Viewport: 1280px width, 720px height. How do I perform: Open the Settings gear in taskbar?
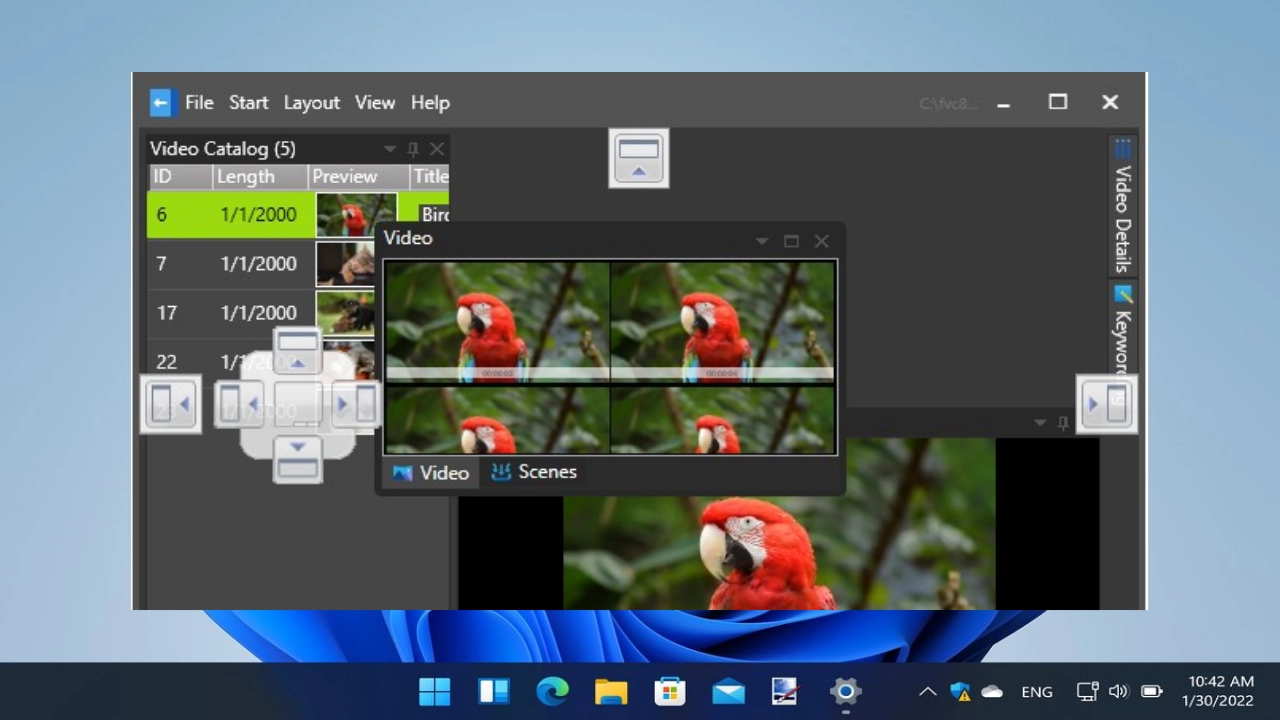coord(845,691)
